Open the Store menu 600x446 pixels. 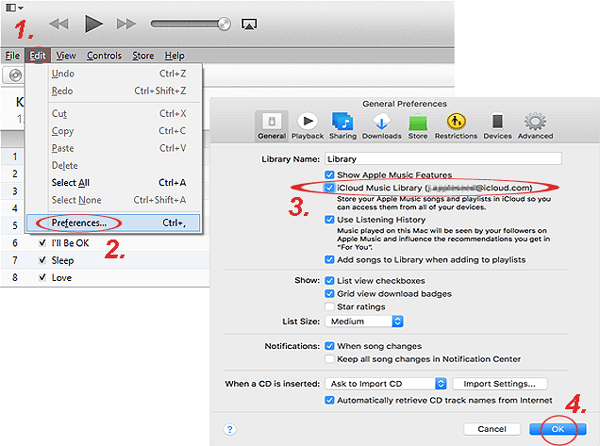pos(143,56)
